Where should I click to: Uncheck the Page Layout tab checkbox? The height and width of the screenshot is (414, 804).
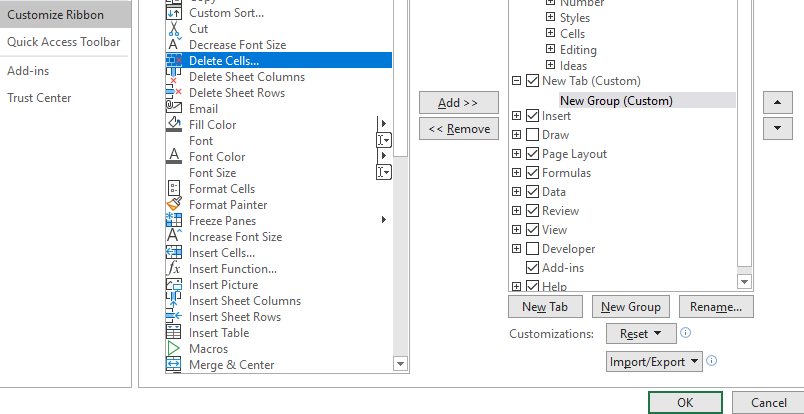tap(532, 154)
